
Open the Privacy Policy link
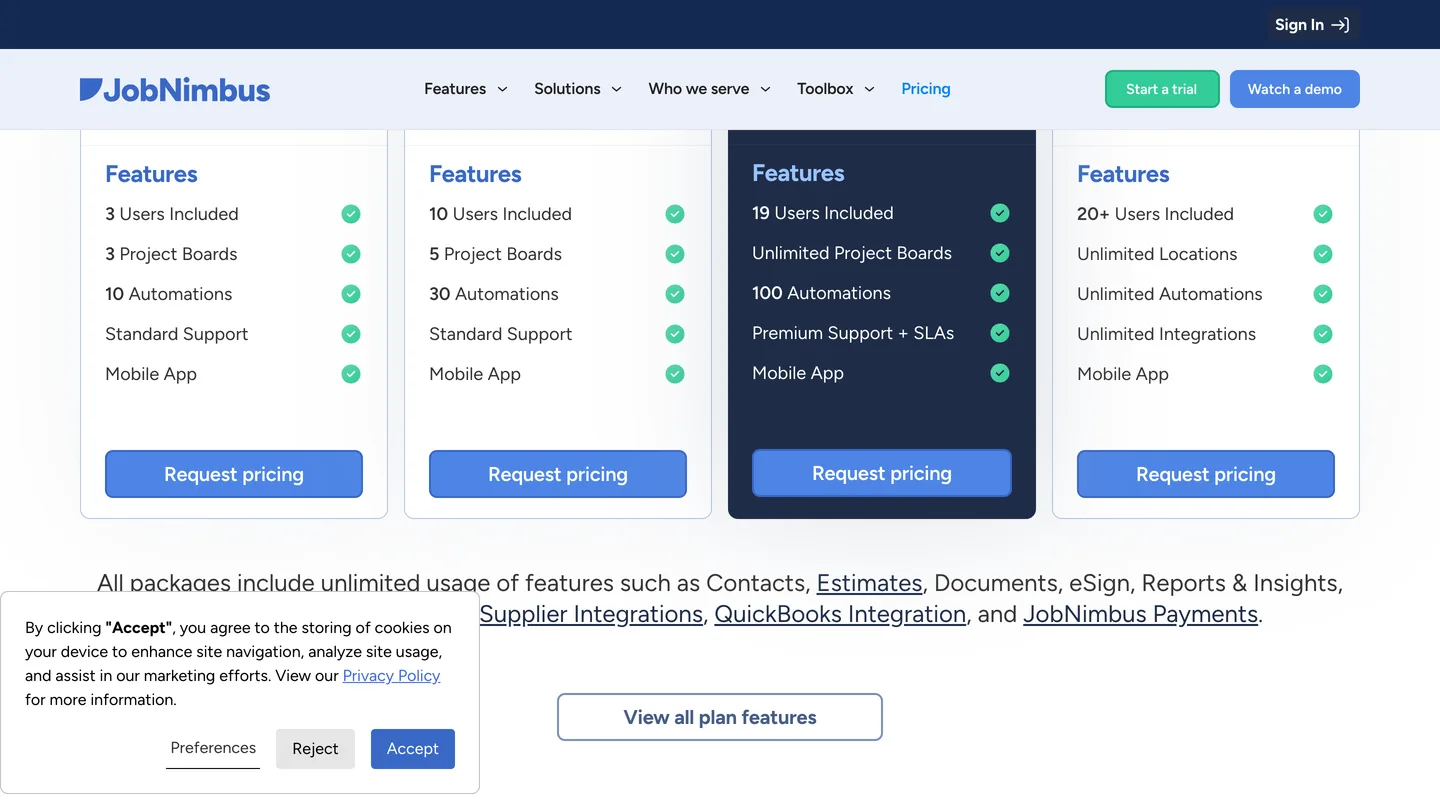tap(391, 676)
